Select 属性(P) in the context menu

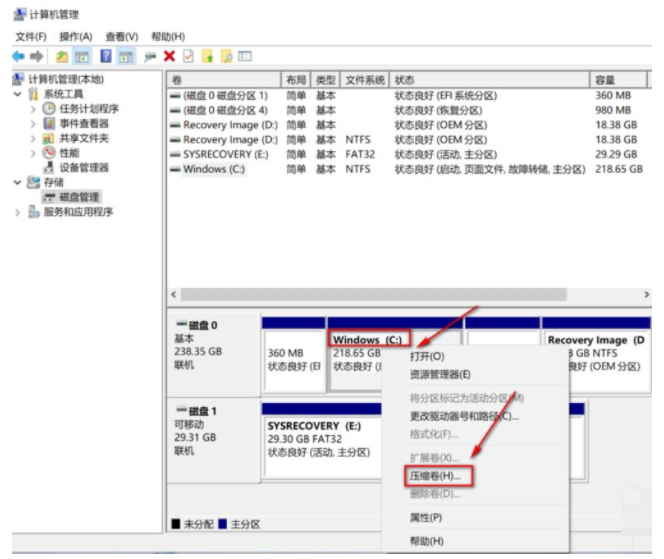click(426, 517)
